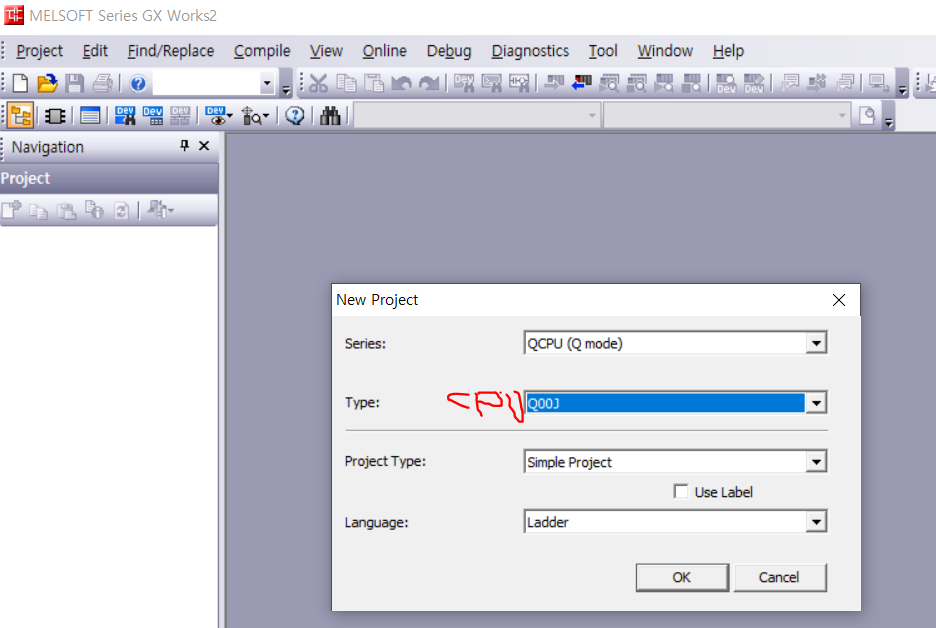The image size is (936, 628).
Task: Click the Paste clipboard icon
Action: click(x=374, y=83)
